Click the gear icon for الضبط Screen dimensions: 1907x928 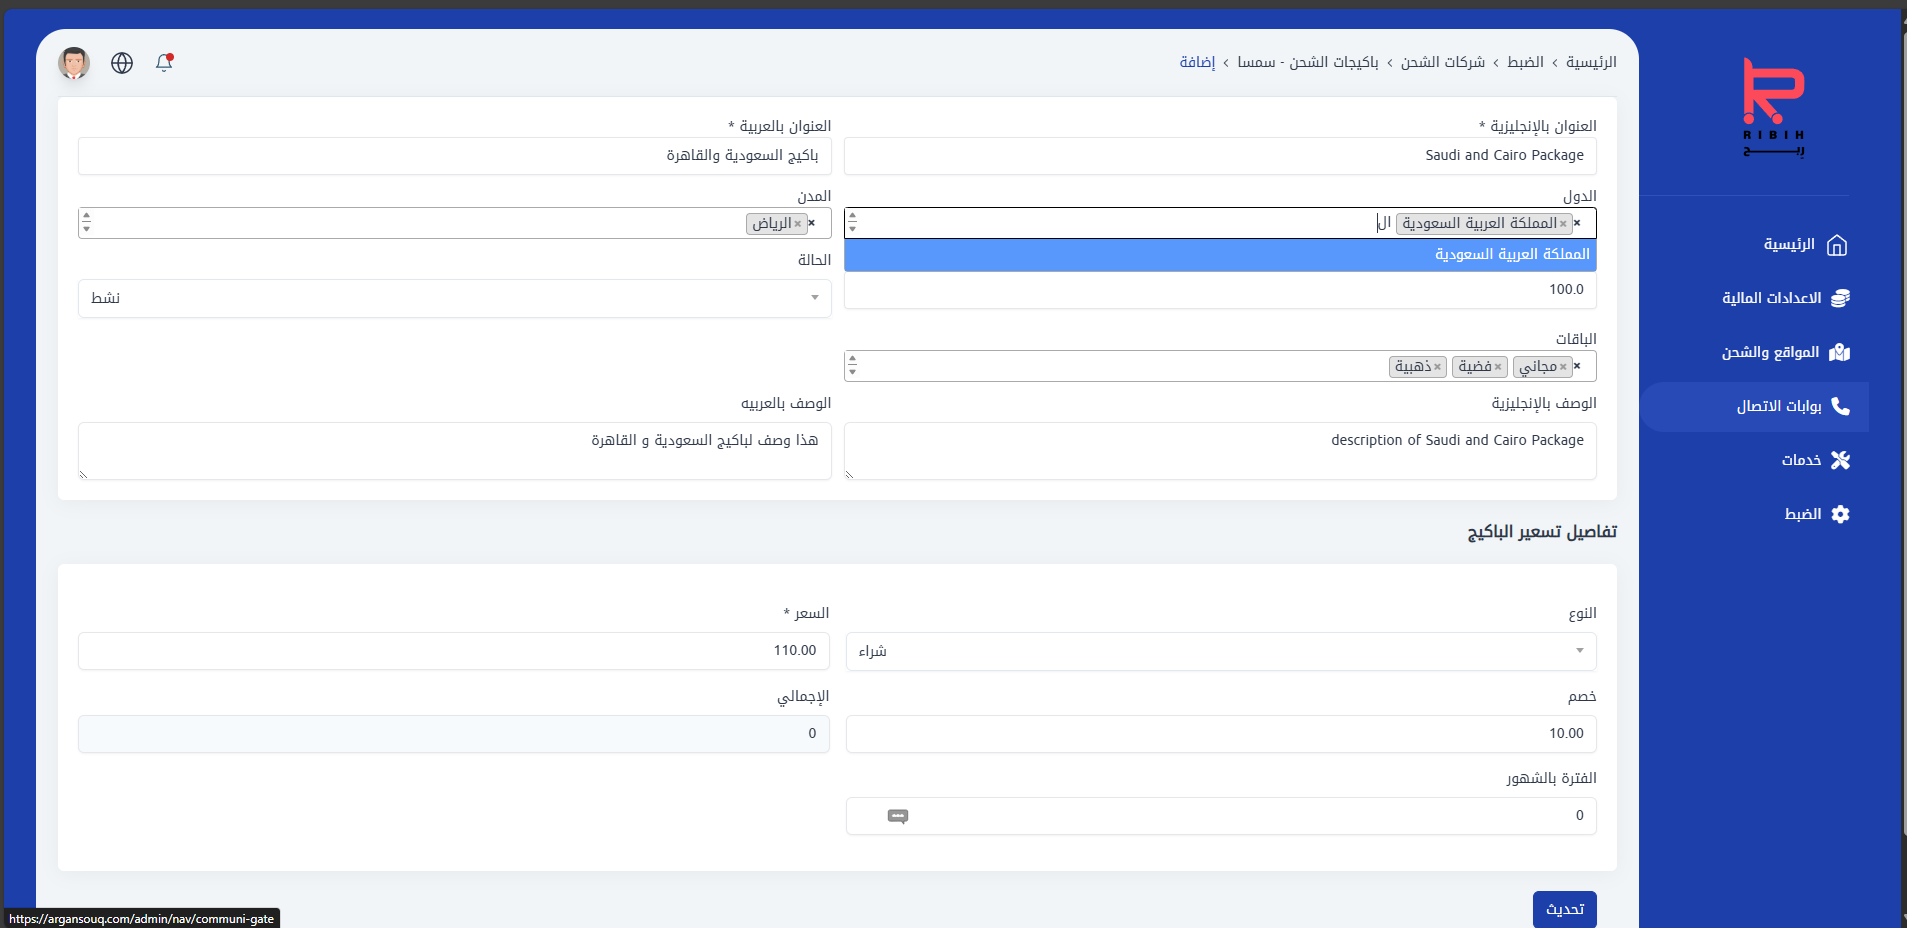[x=1840, y=514]
